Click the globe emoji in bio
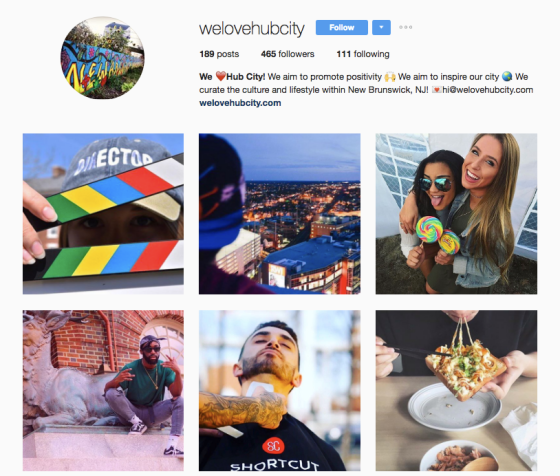The height and width of the screenshot is (476, 560). tap(507, 76)
